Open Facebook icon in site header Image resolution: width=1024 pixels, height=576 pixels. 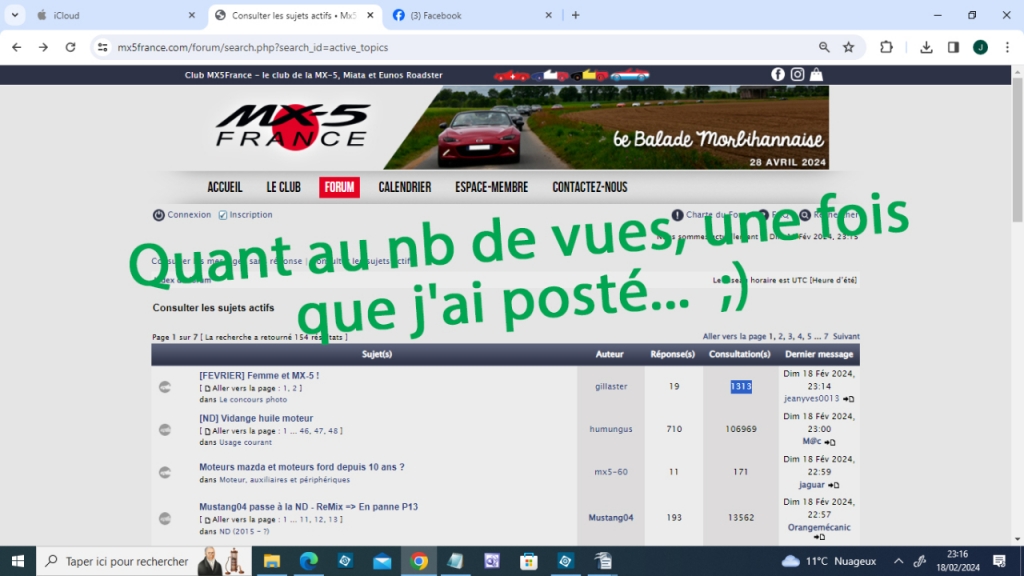(x=777, y=74)
